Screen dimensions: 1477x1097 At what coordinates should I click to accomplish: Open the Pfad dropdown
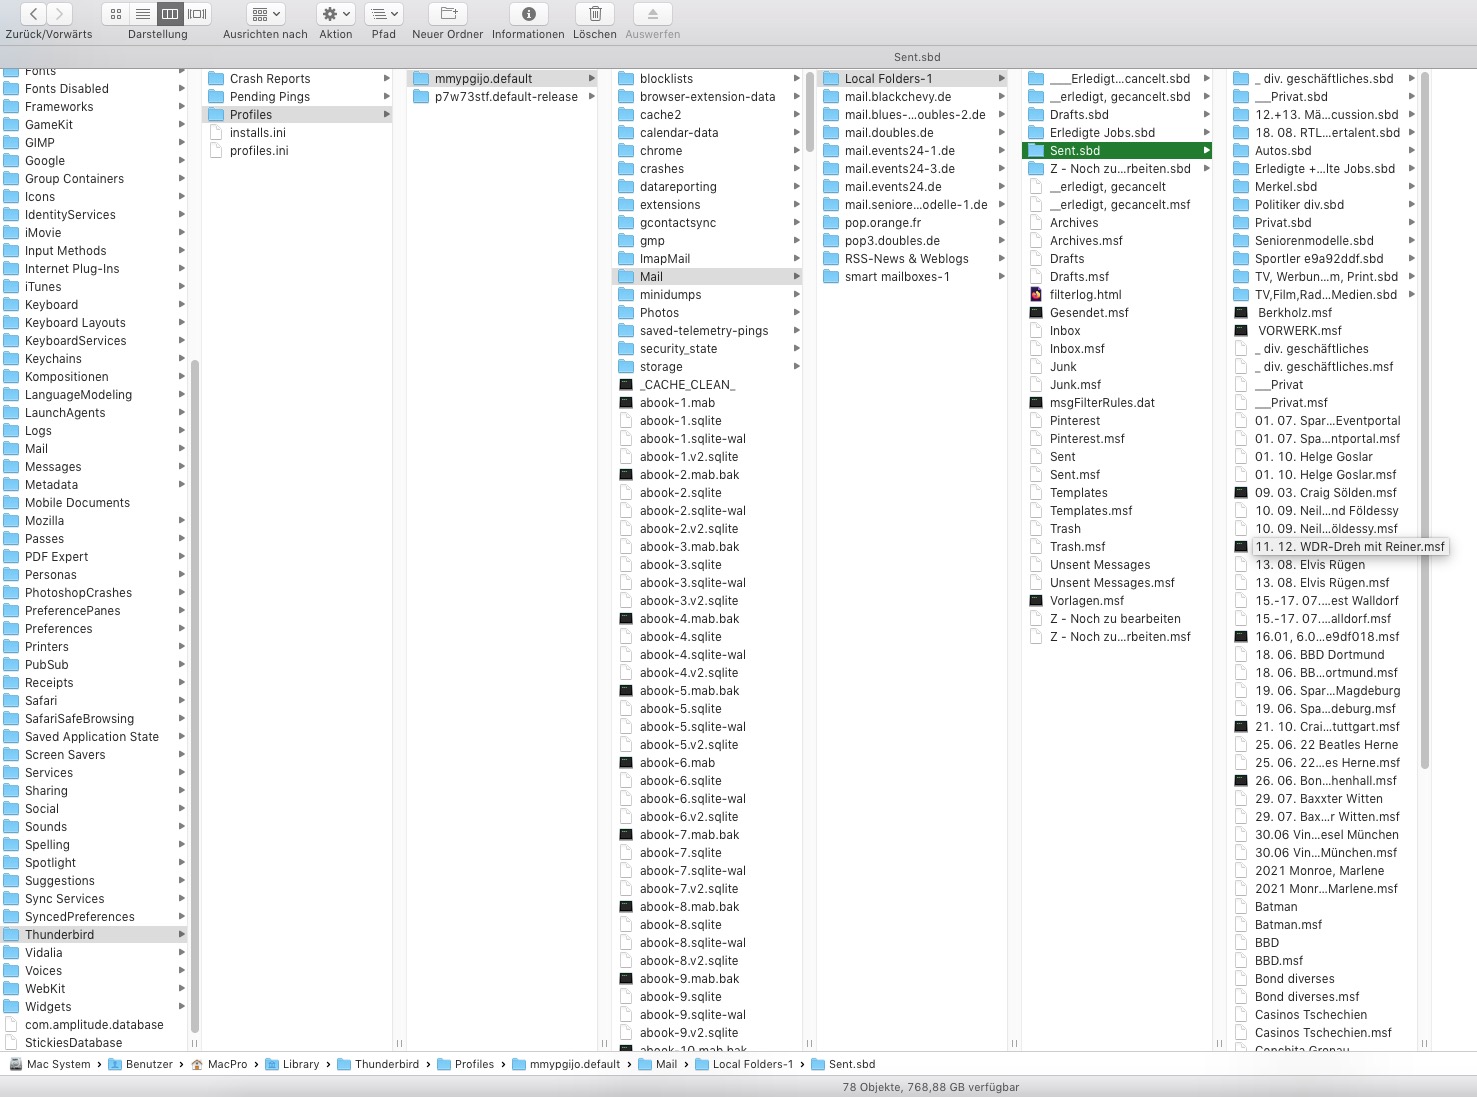383,14
